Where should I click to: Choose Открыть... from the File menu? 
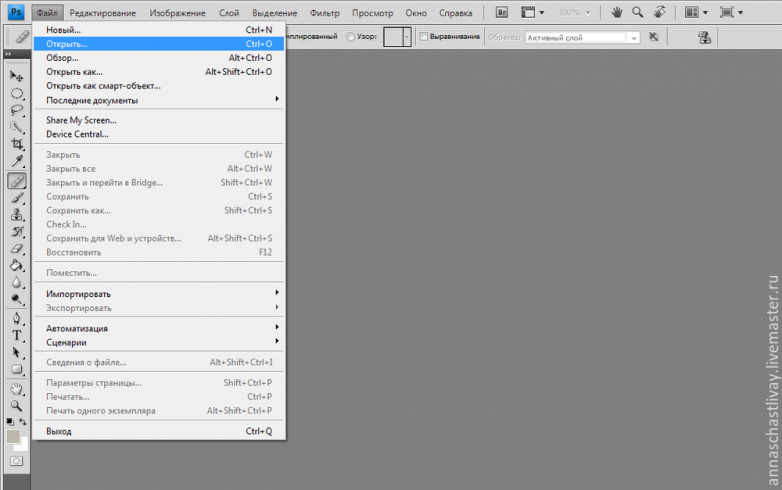159,44
